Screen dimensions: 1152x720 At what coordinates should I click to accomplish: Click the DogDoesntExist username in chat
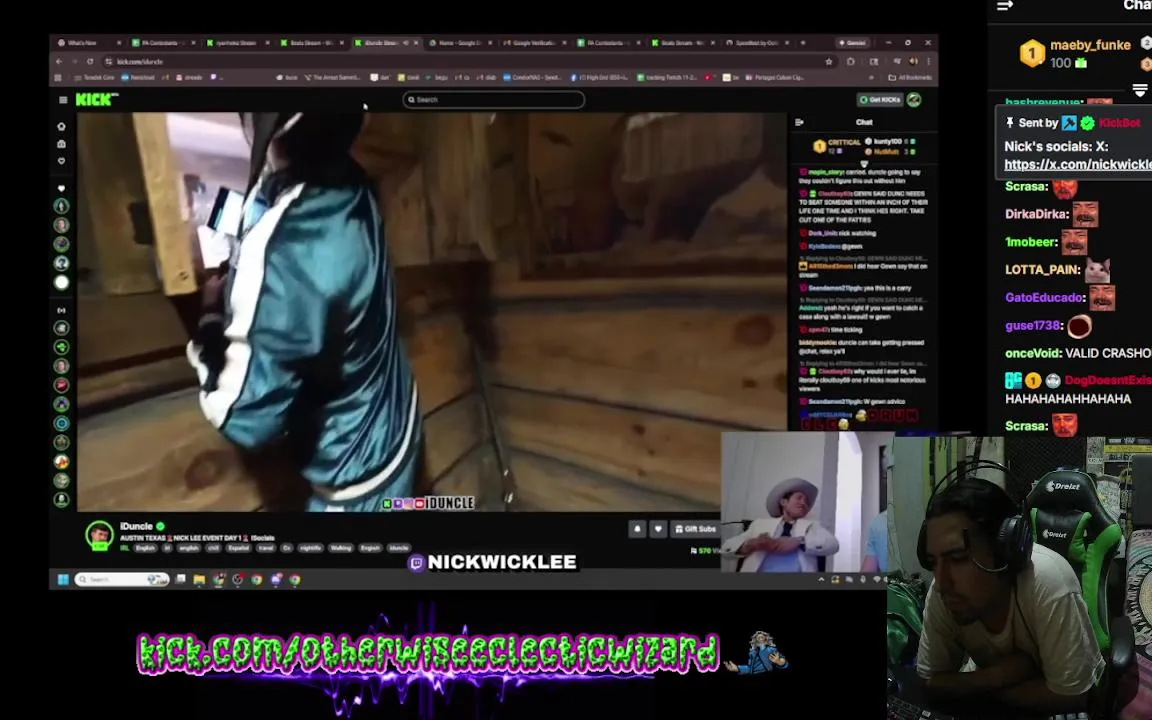pos(1108,381)
